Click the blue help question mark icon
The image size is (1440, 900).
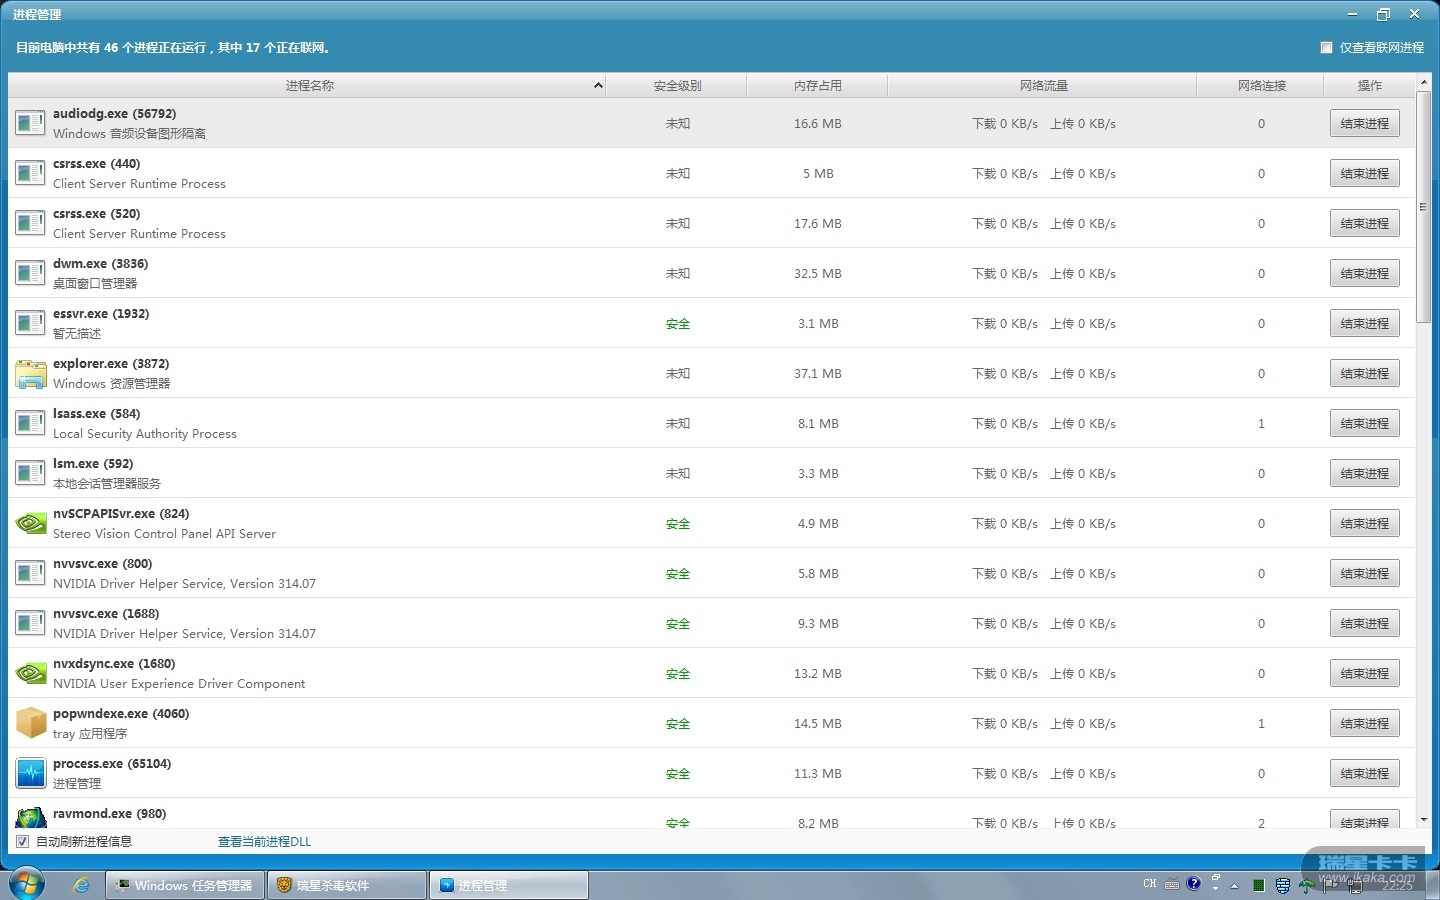[x=1194, y=884]
